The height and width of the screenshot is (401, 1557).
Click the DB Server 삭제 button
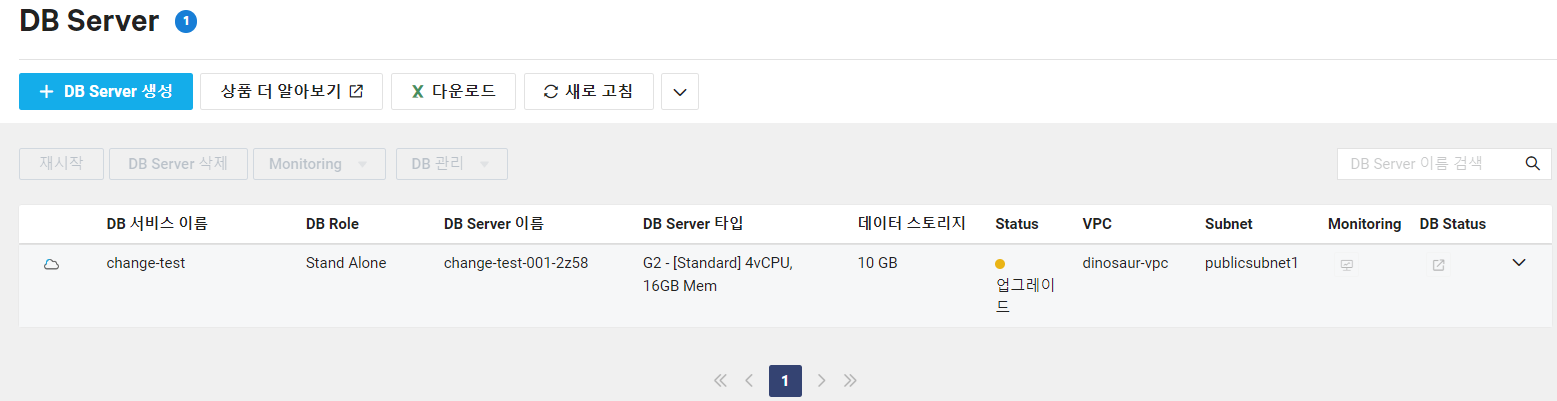178,164
